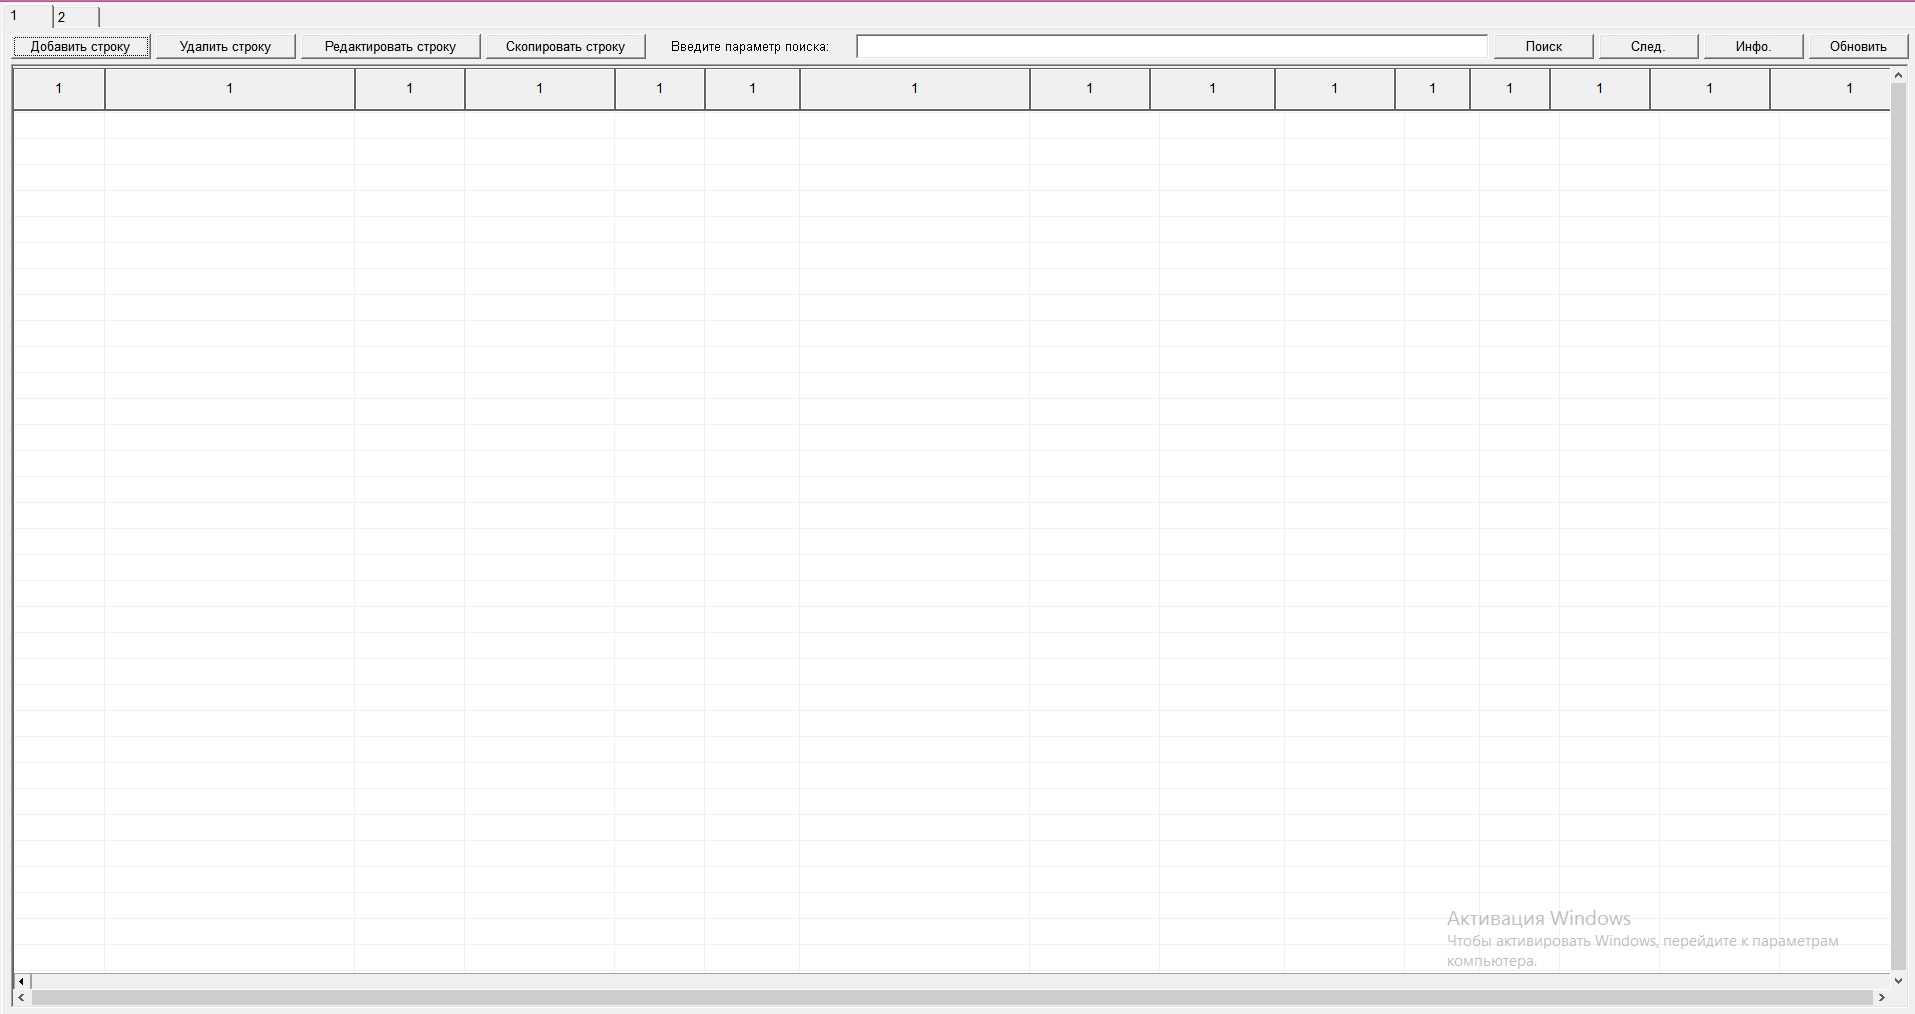This screenshot has width=1915, height=1014.
Task: Click 'Редактировать строку' to edit row
Action: click(x=390, y=46)
